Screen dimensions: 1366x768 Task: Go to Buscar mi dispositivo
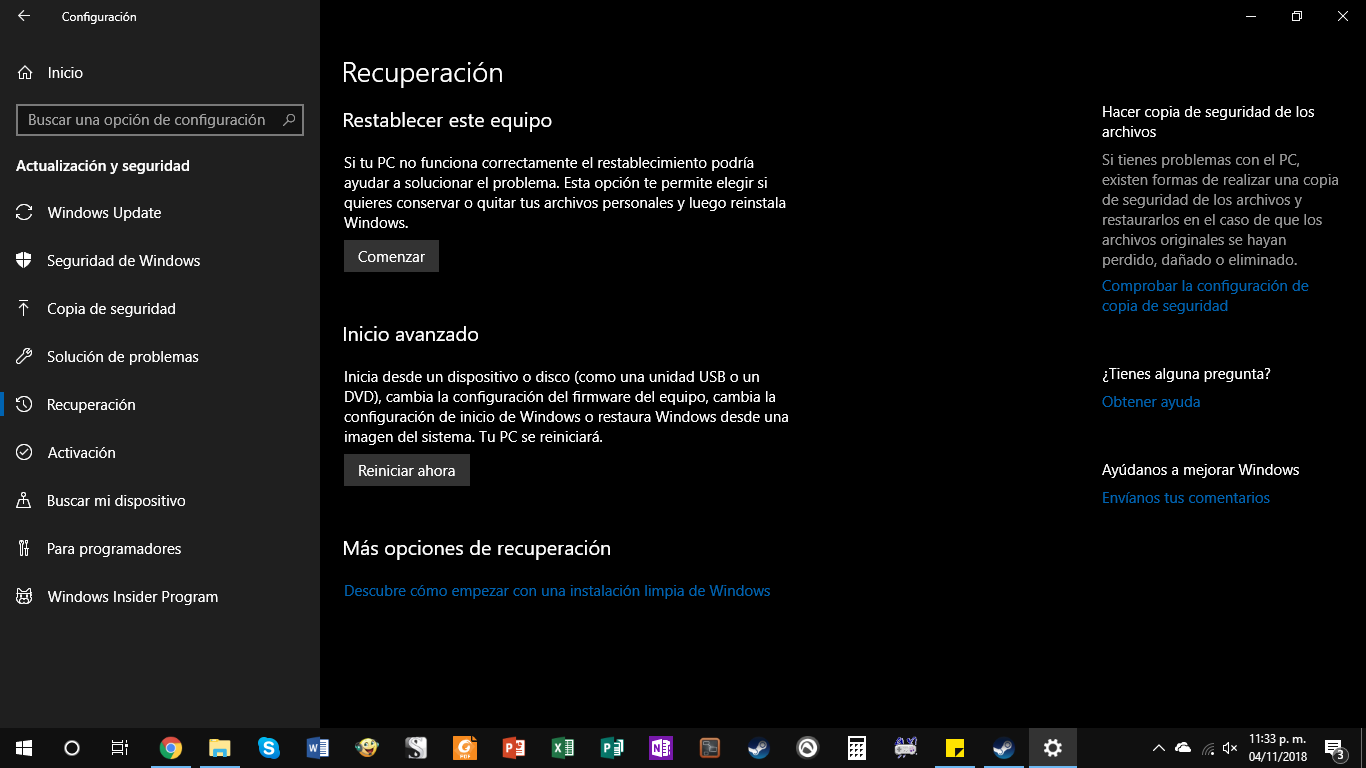[x=160, y=501]
